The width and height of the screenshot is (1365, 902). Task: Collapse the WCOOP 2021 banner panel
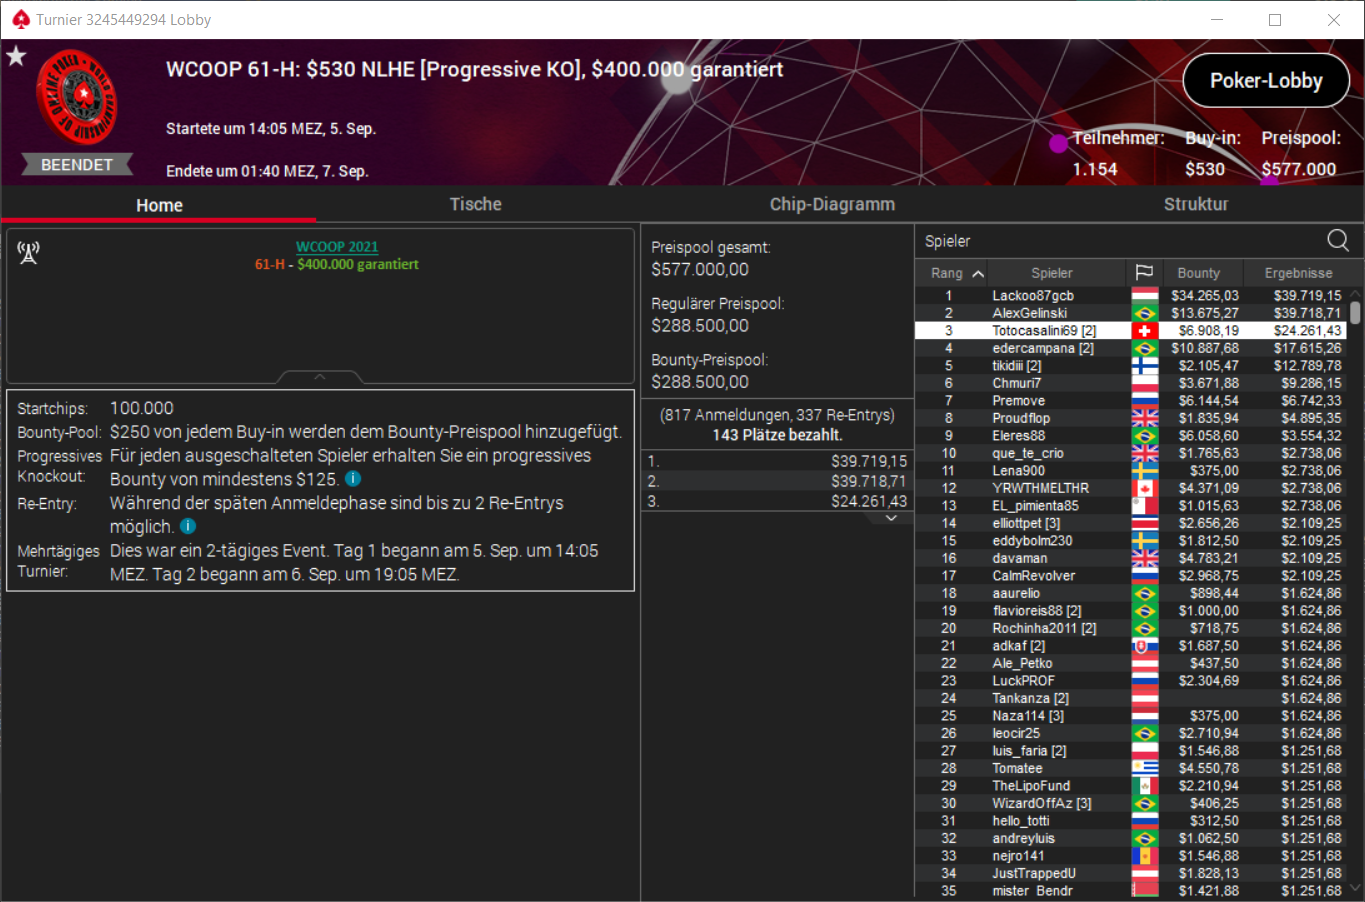(320, 377)
